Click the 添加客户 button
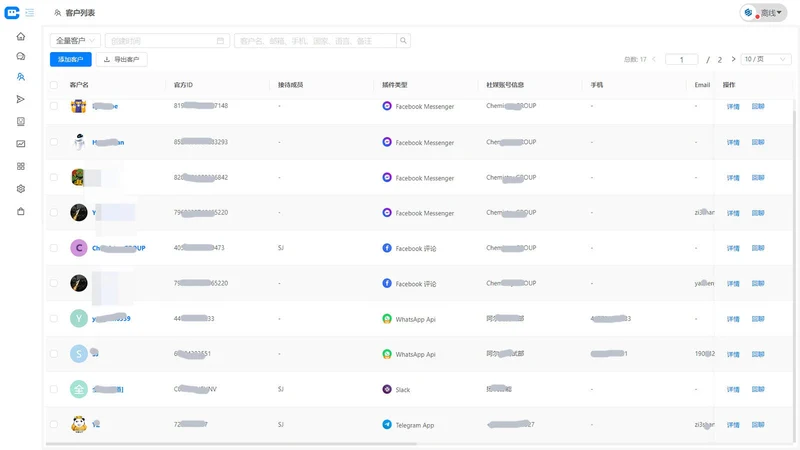The image size is (800, 450). coord(70,59)
